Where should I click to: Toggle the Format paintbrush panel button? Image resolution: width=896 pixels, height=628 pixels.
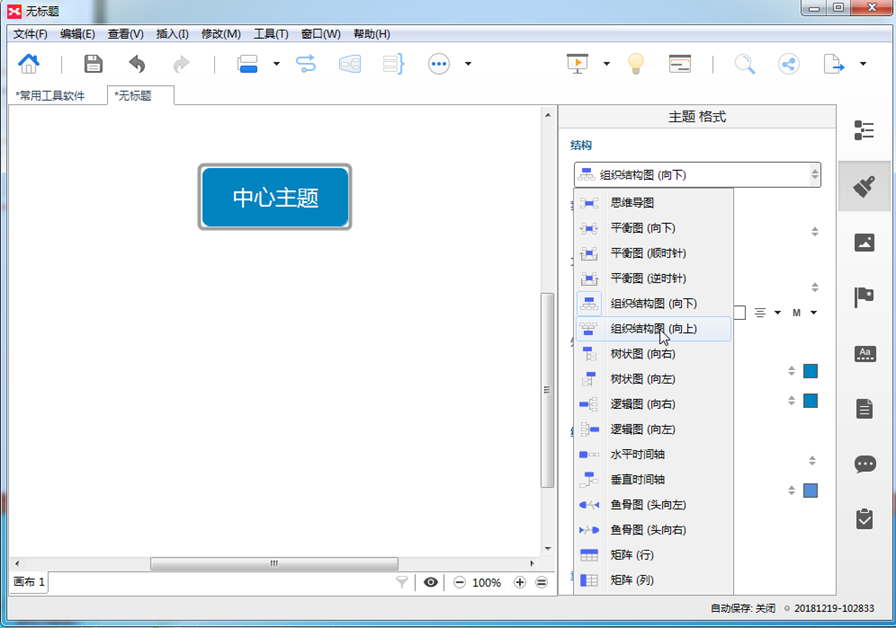point(864,186)
